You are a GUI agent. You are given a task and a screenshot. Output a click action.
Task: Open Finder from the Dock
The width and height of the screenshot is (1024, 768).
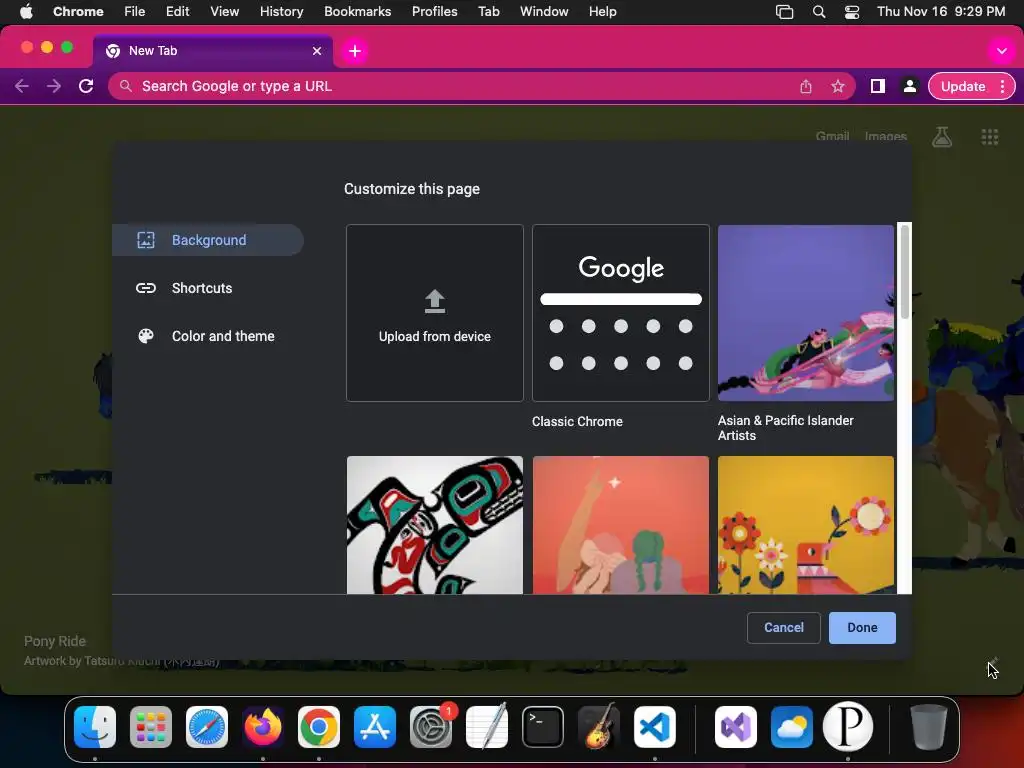[x=95, y=727]
